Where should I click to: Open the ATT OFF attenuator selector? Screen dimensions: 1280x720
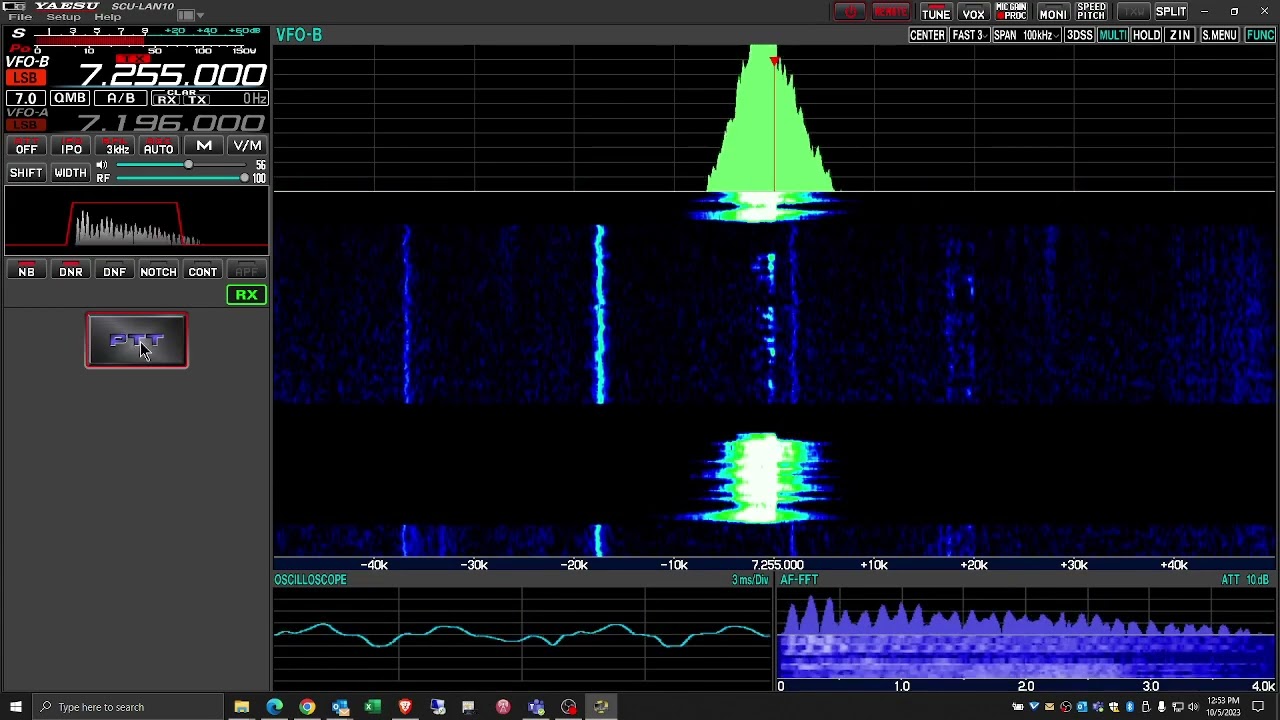coord(26,148)
